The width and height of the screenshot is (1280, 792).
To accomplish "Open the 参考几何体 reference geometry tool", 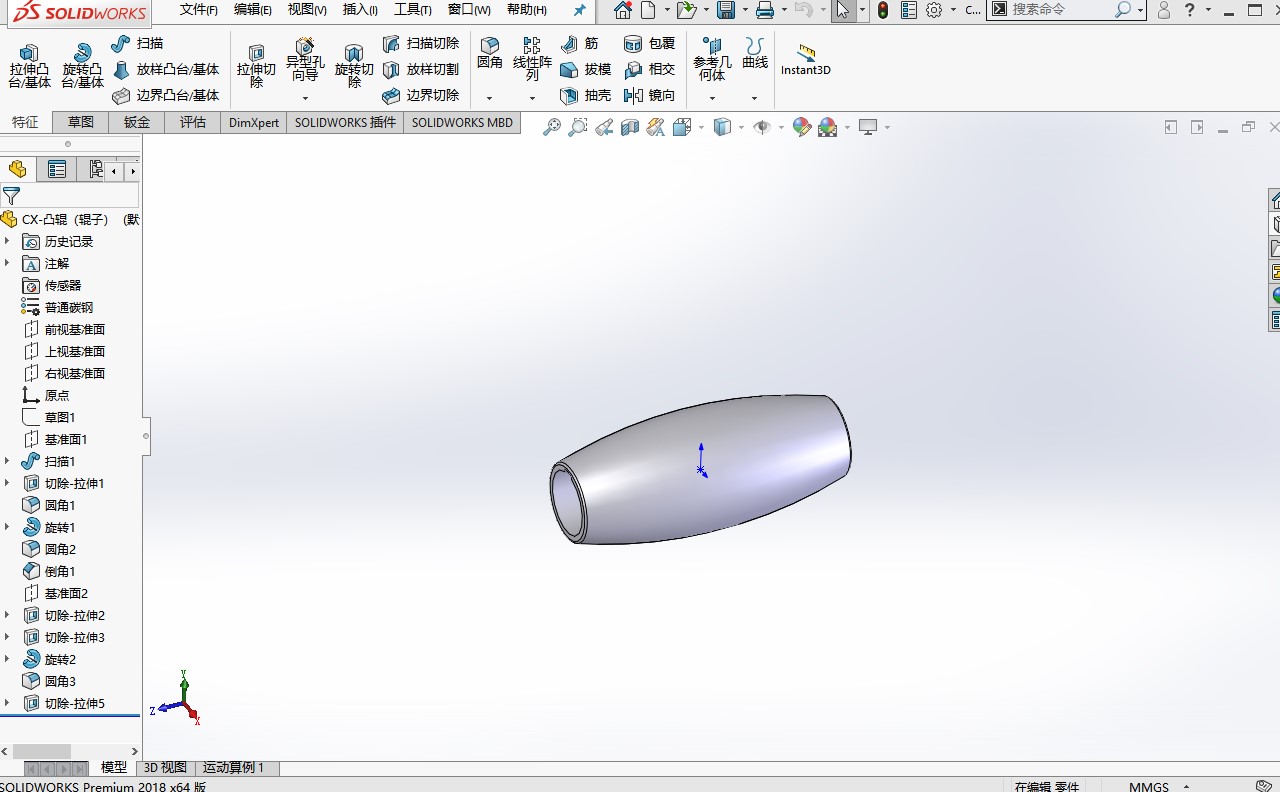I will (712, 60).
